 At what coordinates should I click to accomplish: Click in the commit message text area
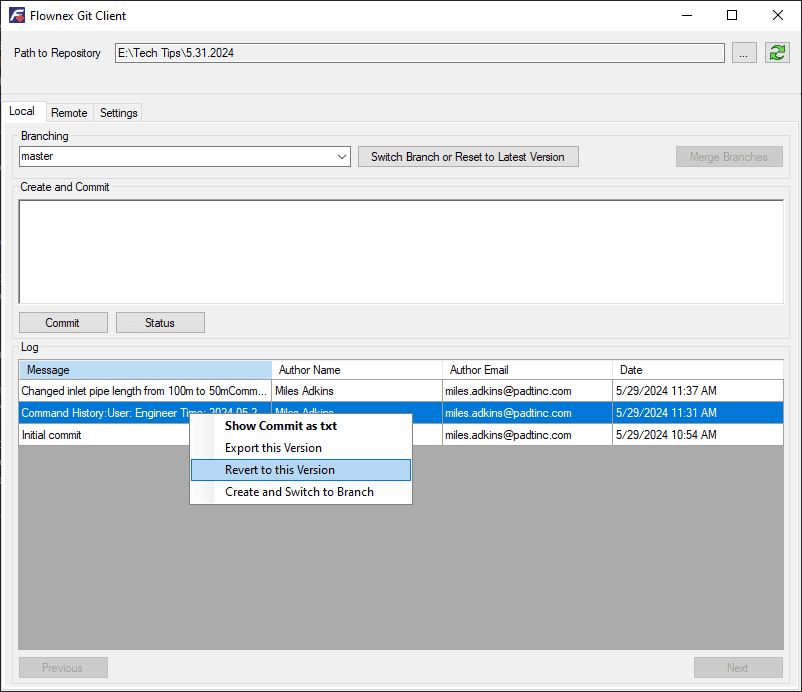pyautogui.click(x=401, y=252)
